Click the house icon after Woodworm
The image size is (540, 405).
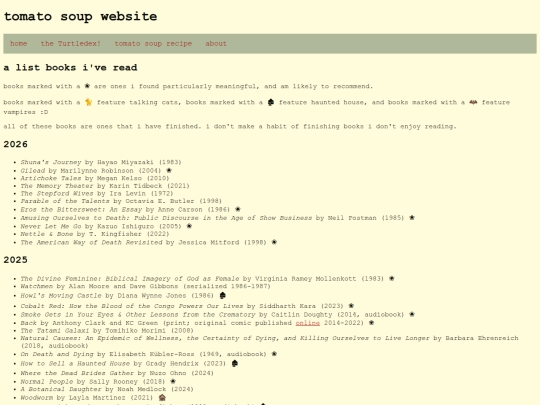click(162, 398)
